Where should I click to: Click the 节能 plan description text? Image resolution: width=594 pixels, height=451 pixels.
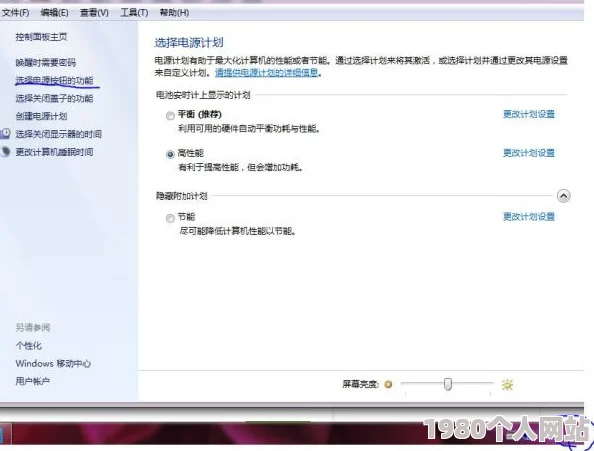click(238, 231)
